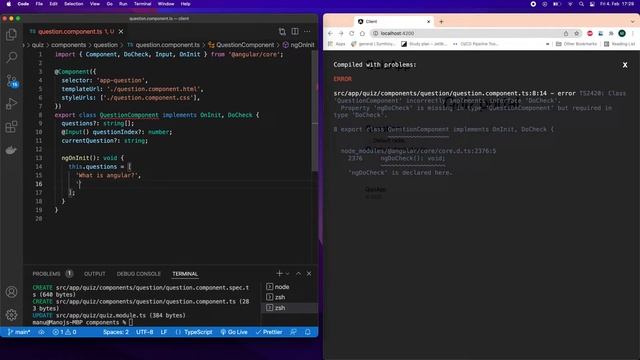Change indentation via Spaces: 2
Image resolution: width=640 pixels, height=360 pixels.
pyautogui.click(x=116, y=332)
